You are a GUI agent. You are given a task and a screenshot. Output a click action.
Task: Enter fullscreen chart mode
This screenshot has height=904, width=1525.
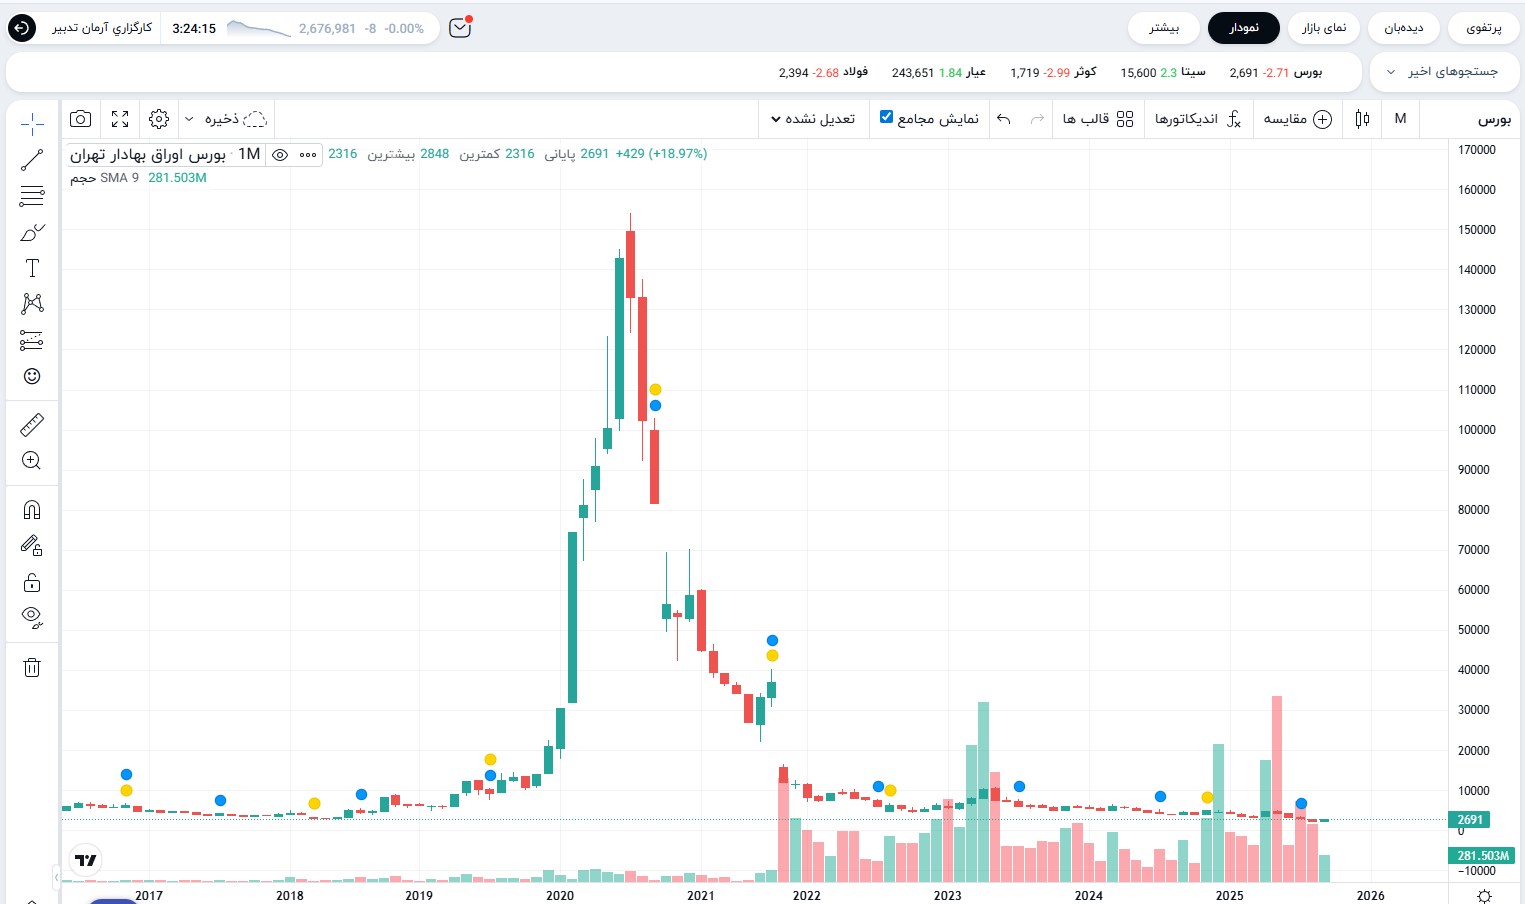[x=120, y=119]
